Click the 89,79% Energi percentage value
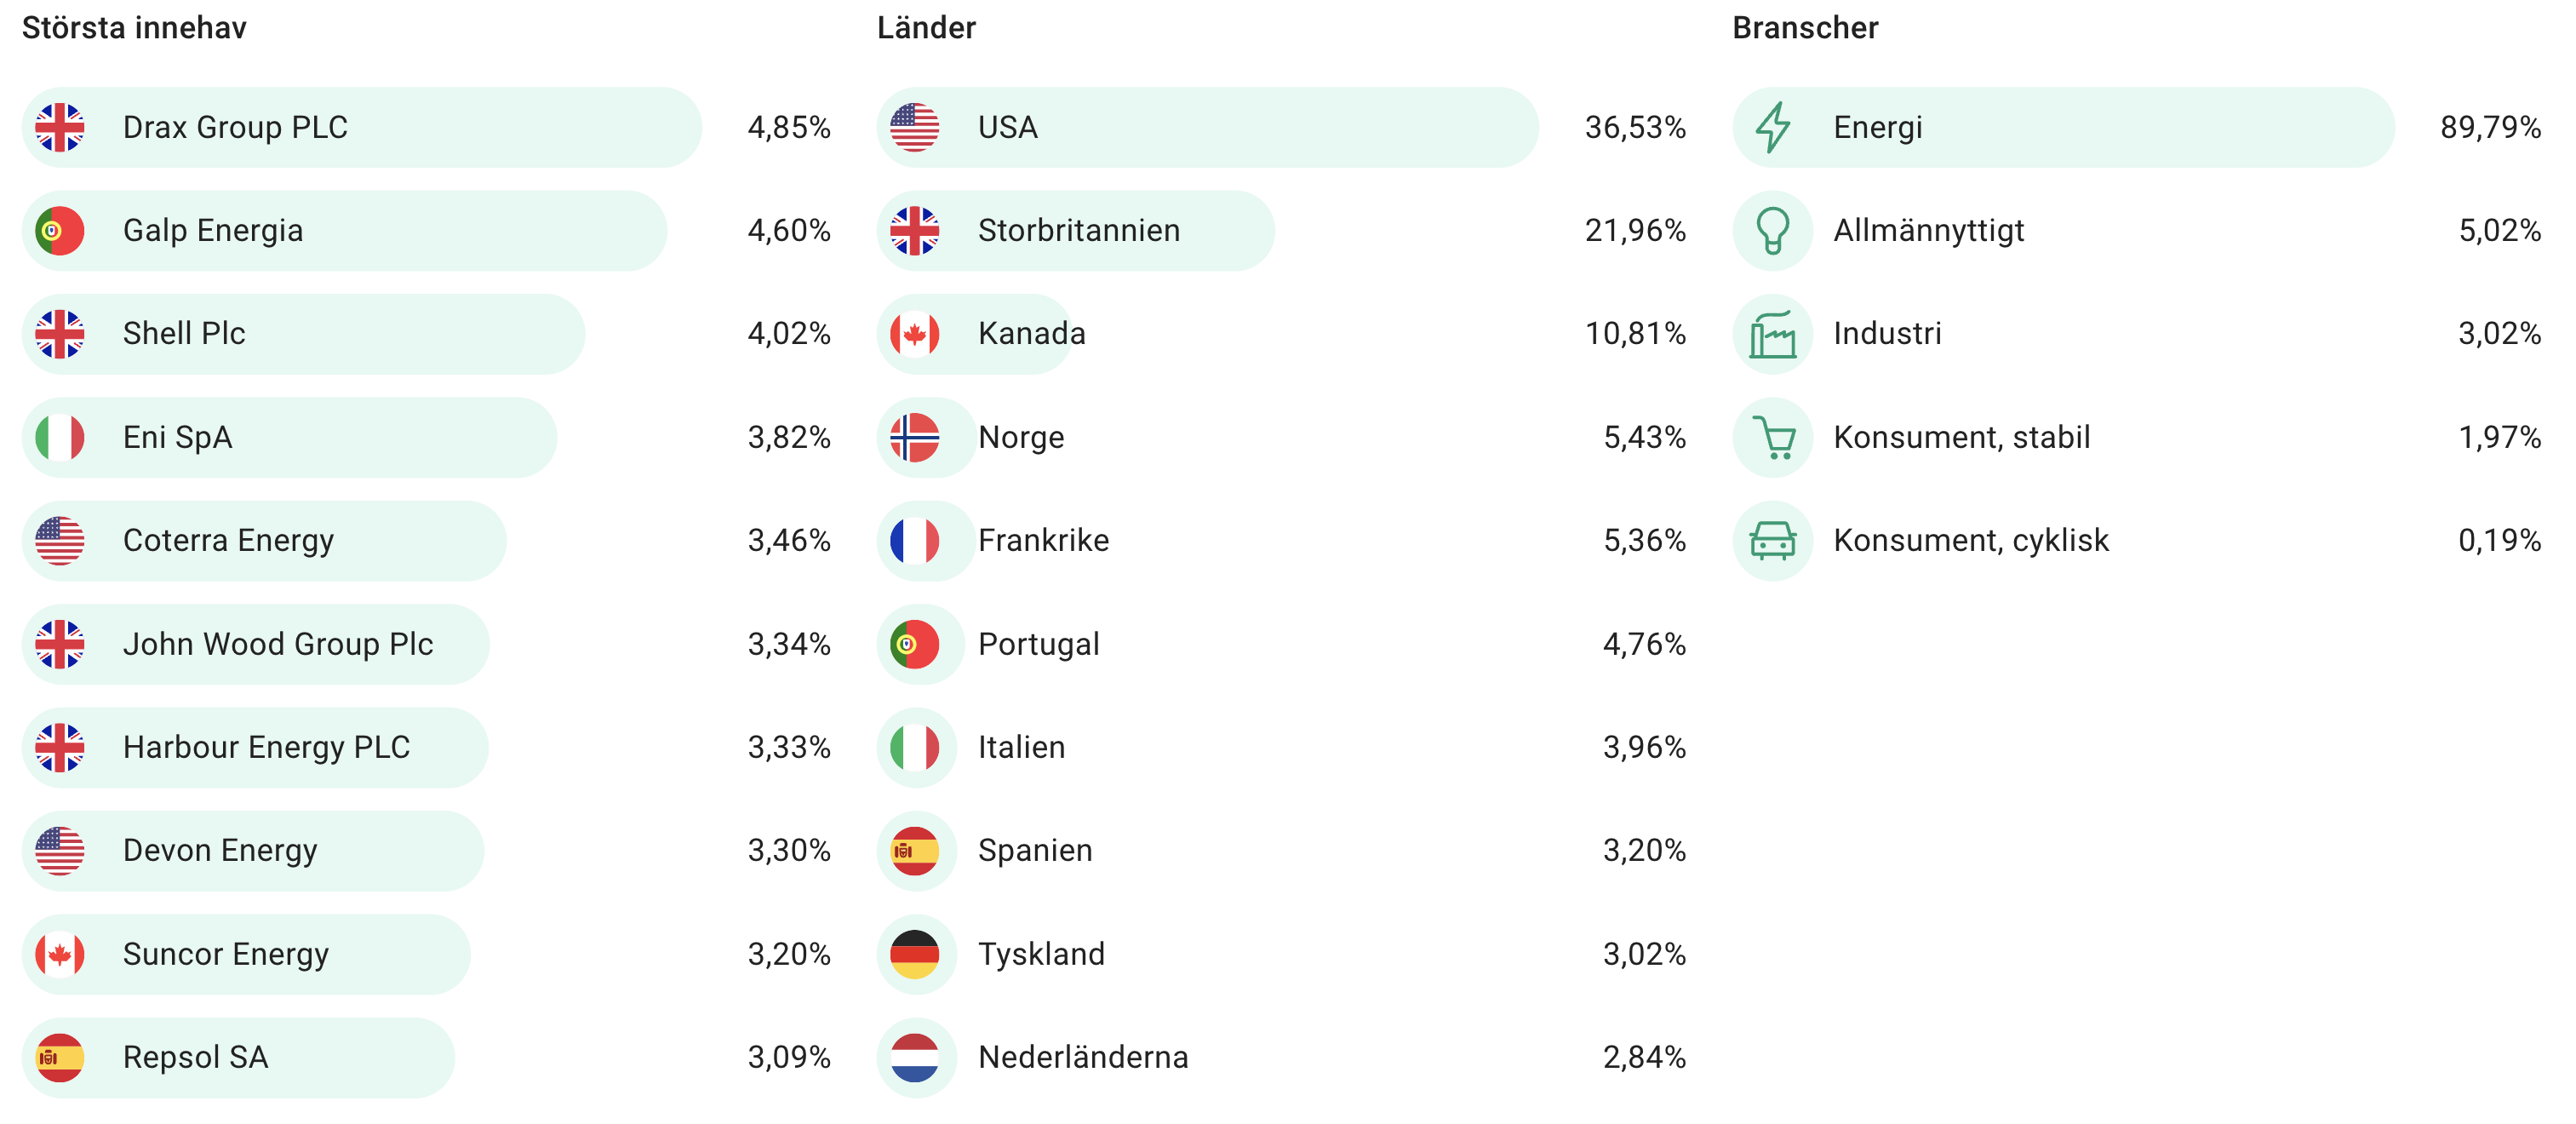This screenshot has width=2576, height=1124. 2489,127
